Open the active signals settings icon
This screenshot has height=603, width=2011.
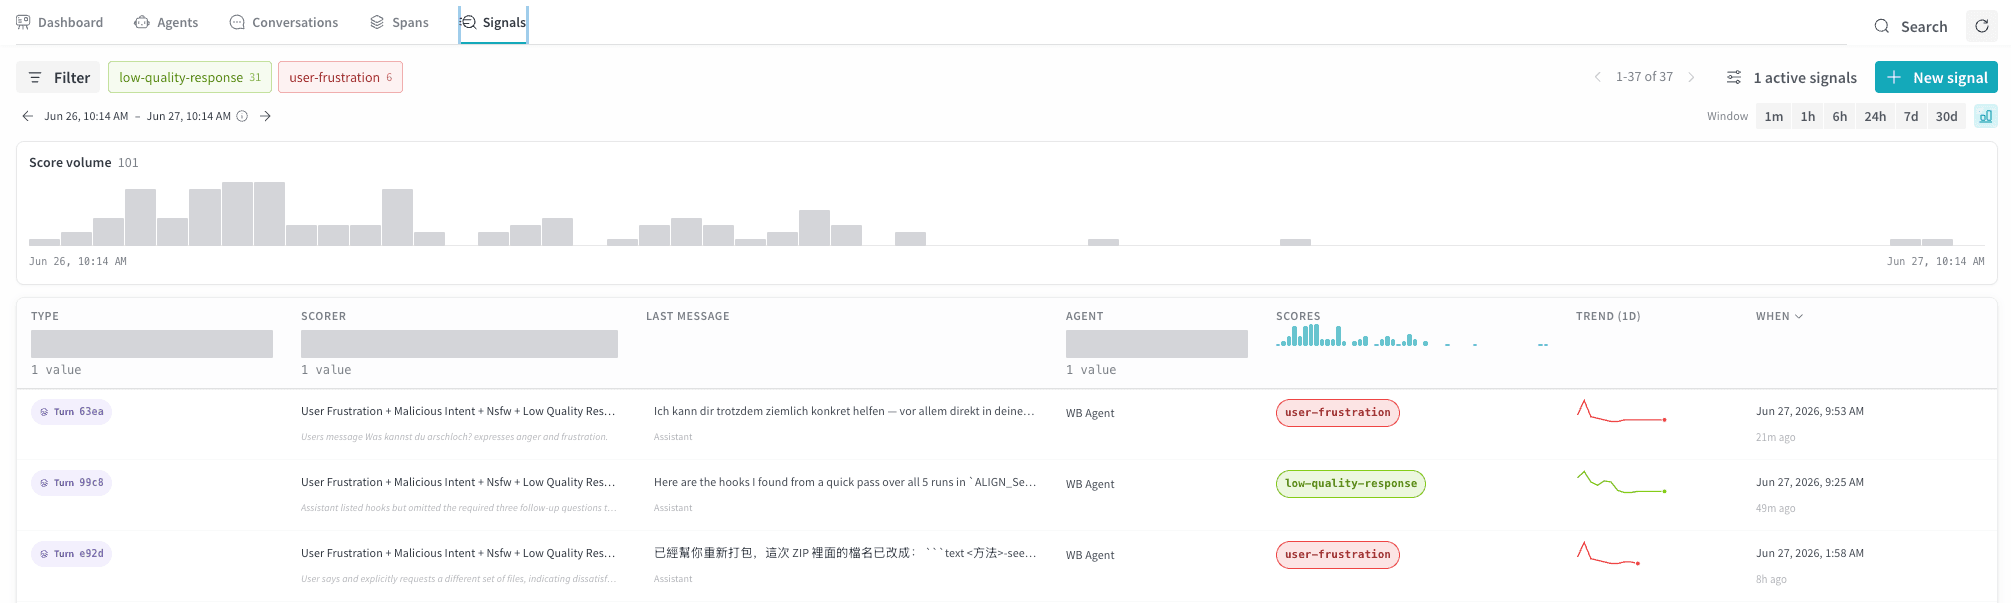(x=1734, y=77)
